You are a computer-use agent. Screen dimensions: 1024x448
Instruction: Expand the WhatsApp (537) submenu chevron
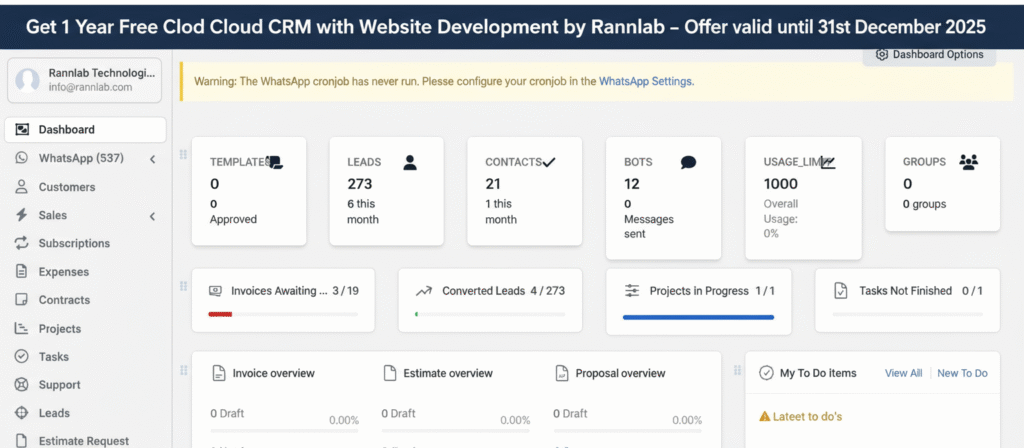click(152, 158)
